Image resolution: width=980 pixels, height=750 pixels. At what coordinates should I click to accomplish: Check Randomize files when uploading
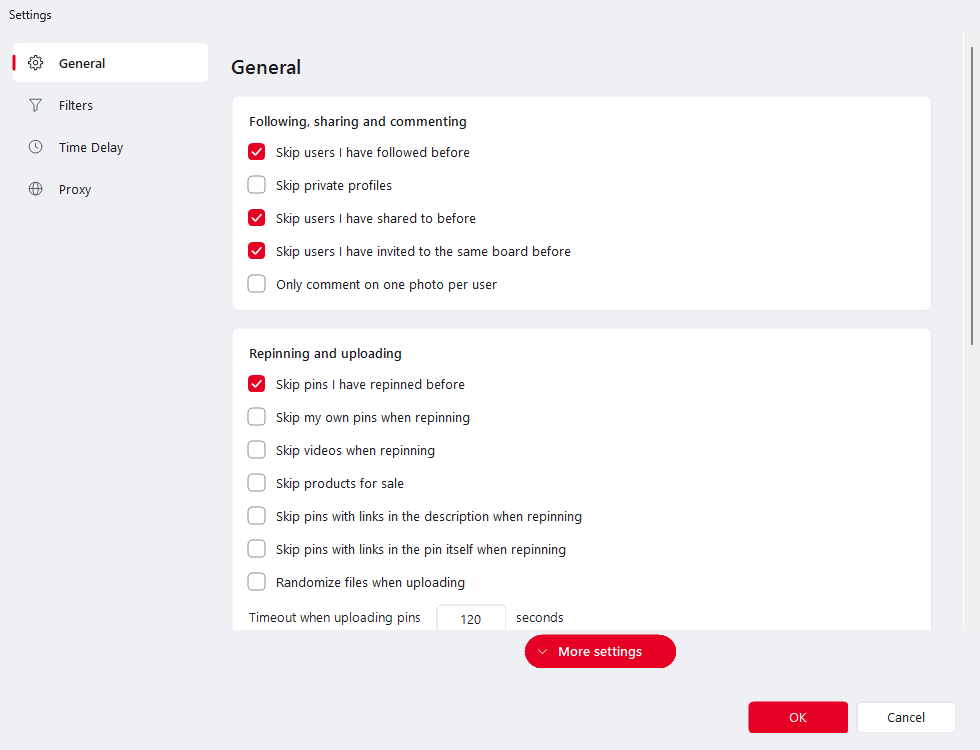point(256,582)
